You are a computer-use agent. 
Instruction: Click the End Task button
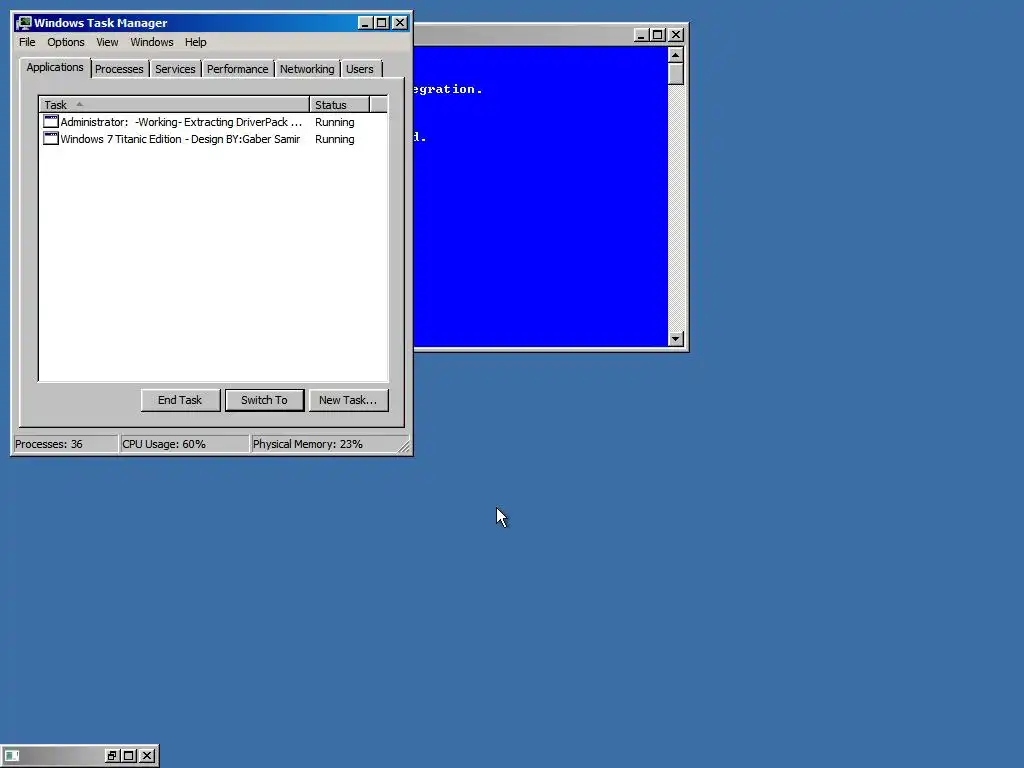(180, 400)
